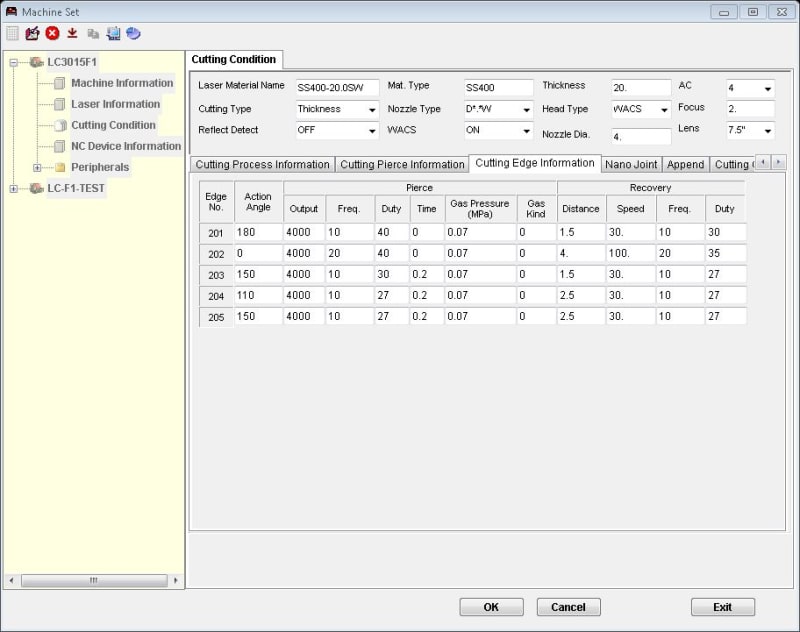The width and height of the screenshot is (800, 632).
Task: Select the Cutting Condition tree item
Action: pos(113,125)
